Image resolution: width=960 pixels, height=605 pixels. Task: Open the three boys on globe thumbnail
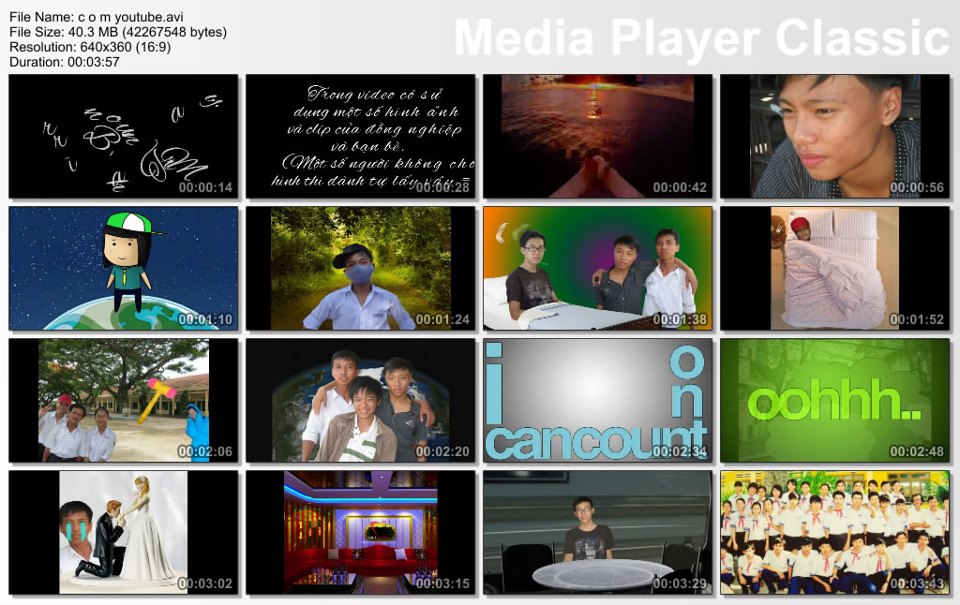361,400
